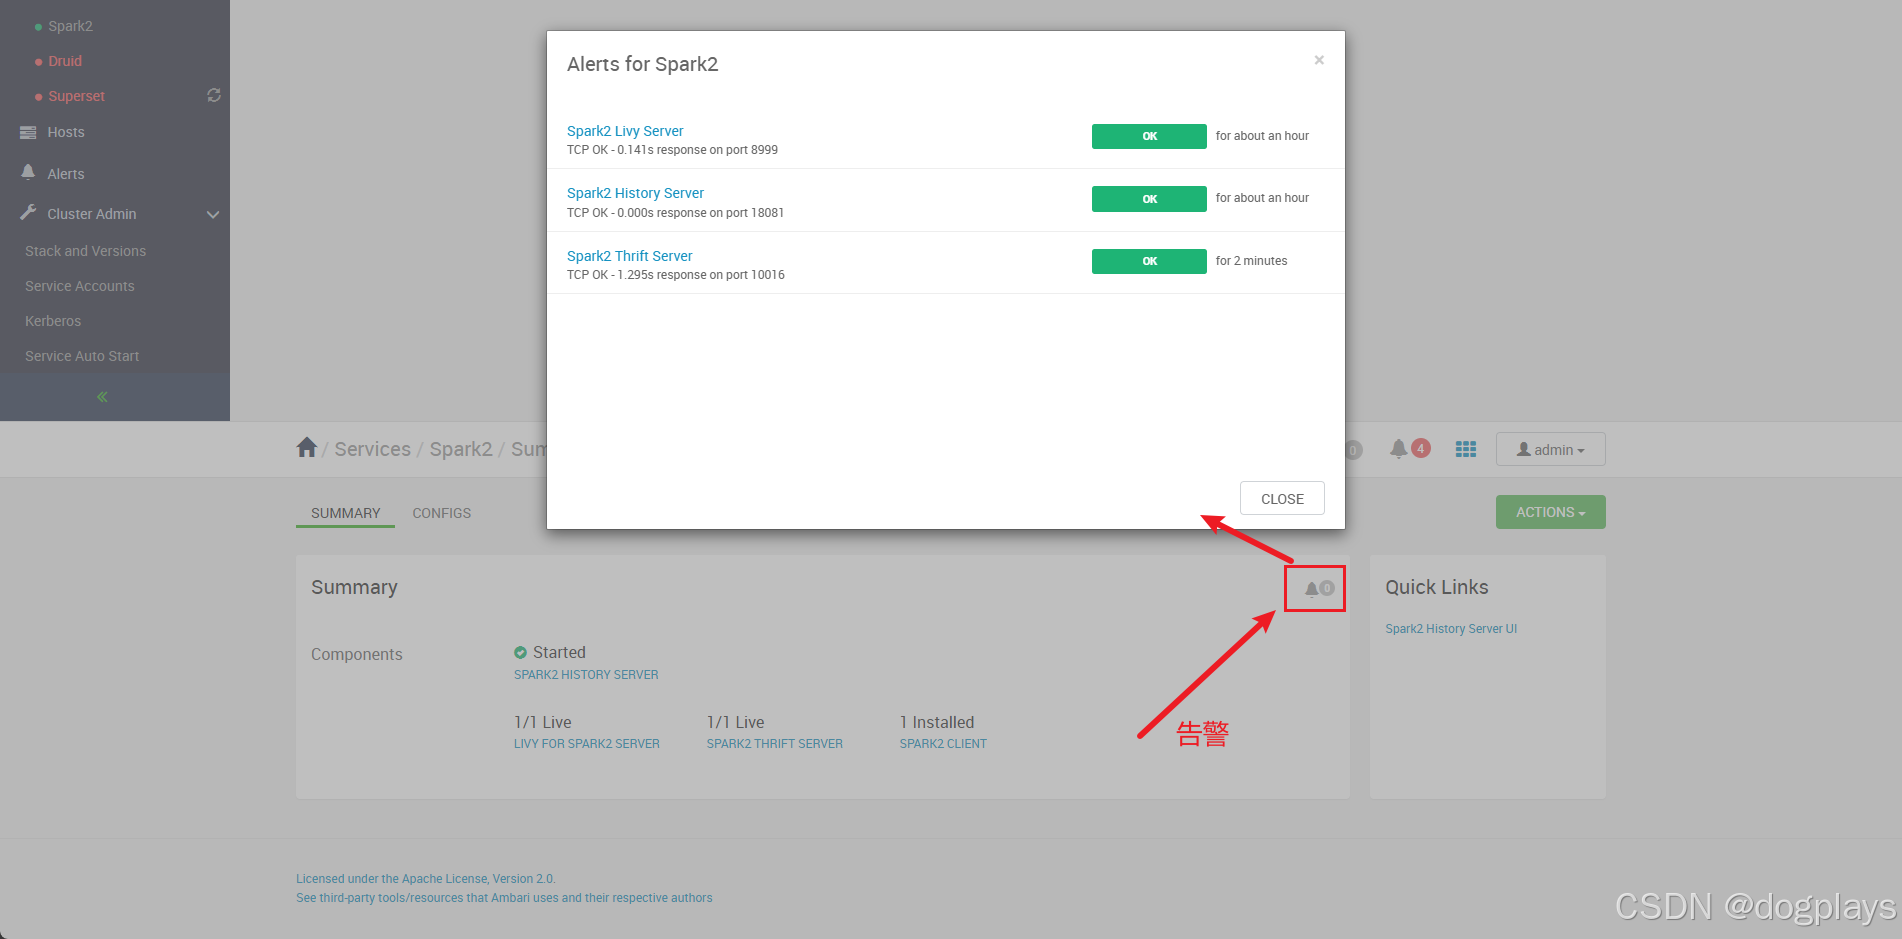Click 'TCP OK - 0.141s response on port 8999'

pyautogui.click(x=672, y=150)
